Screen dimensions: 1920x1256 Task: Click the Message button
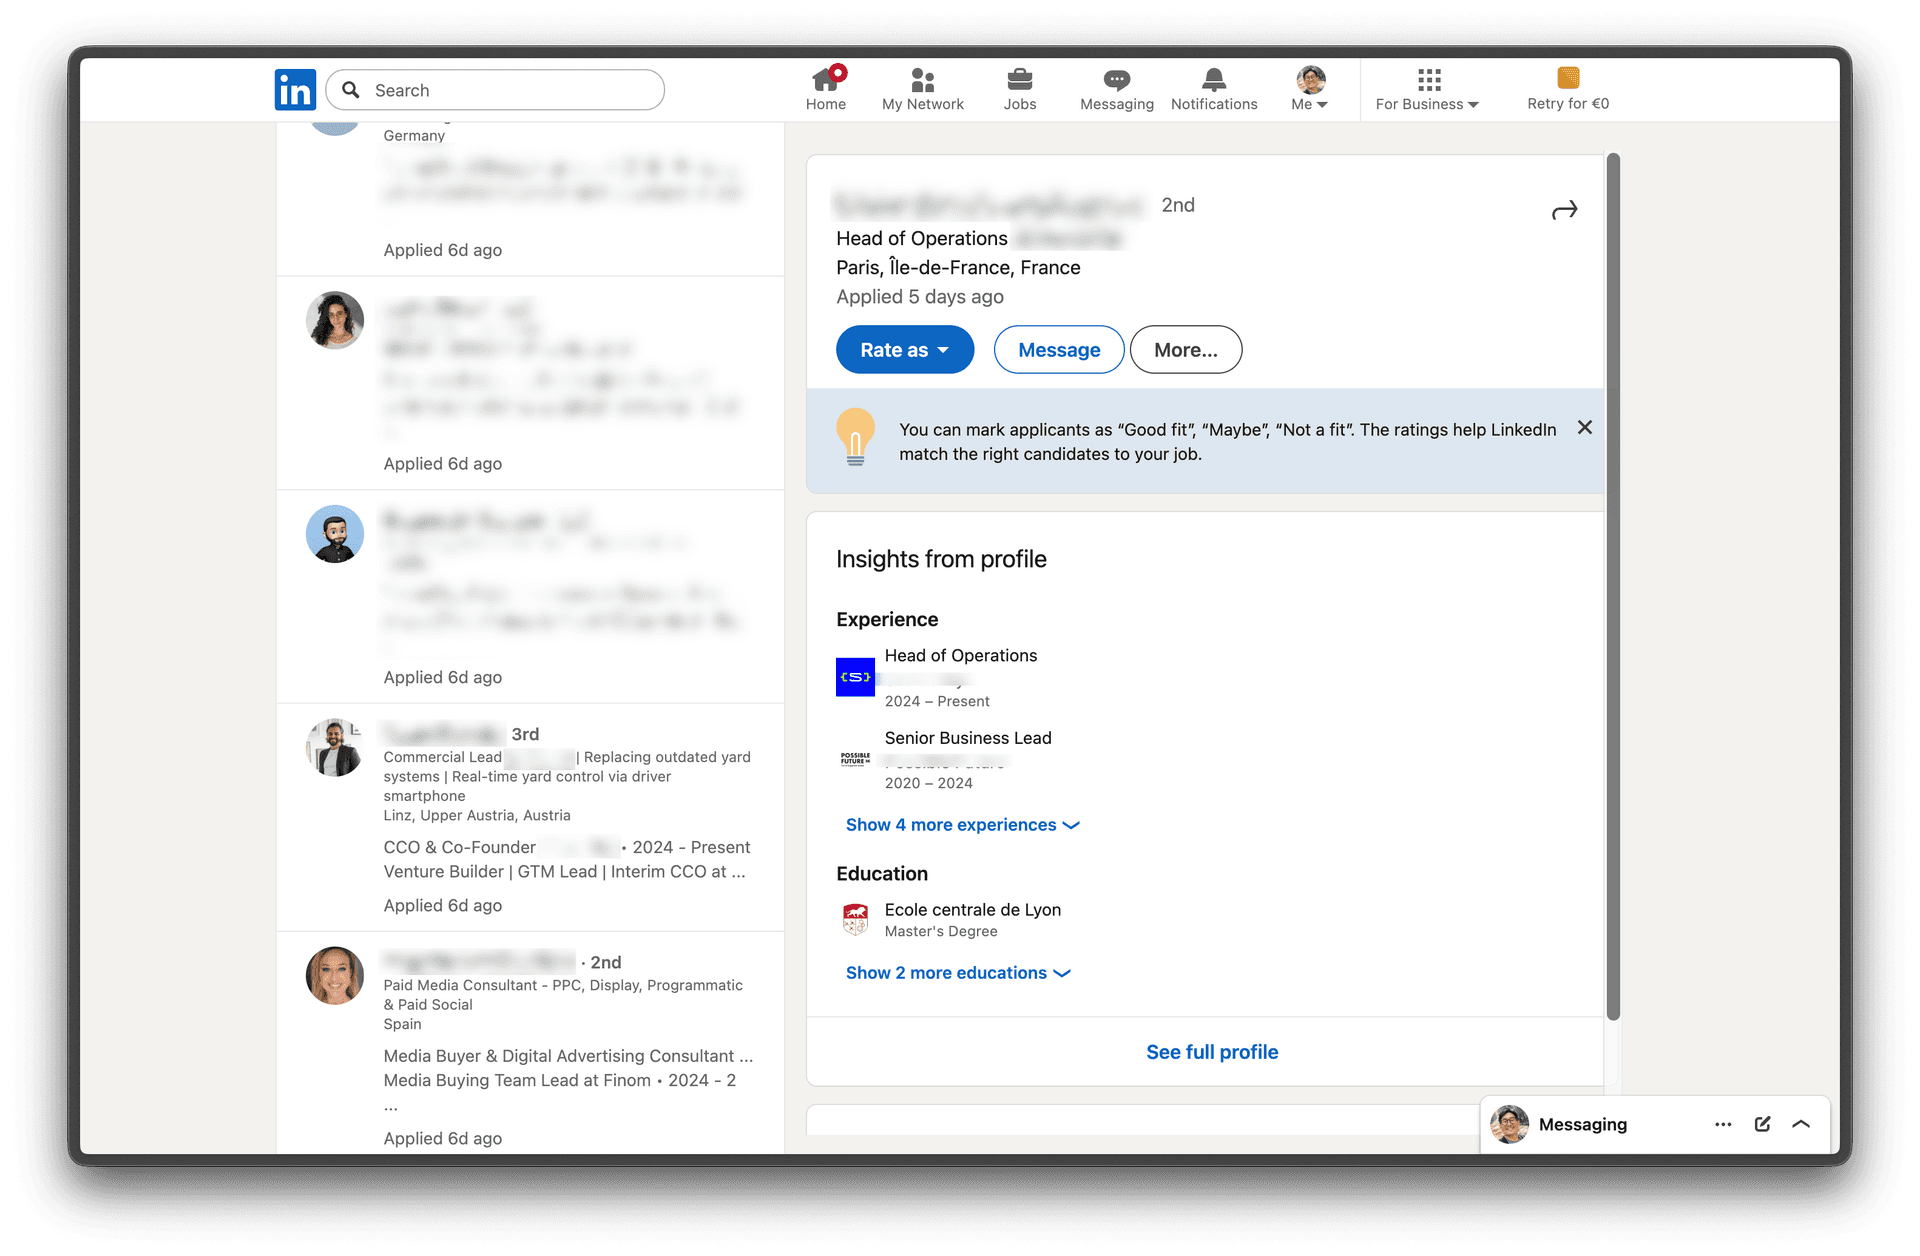tap(1058, 350)
